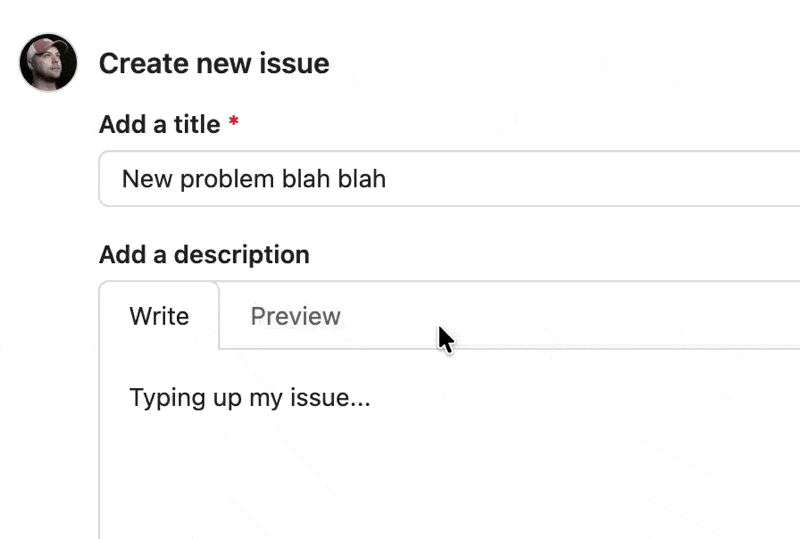Click inside the description text area
Image resolution: width=800 pixels, height=539 pixels.
tap(450, 444)
